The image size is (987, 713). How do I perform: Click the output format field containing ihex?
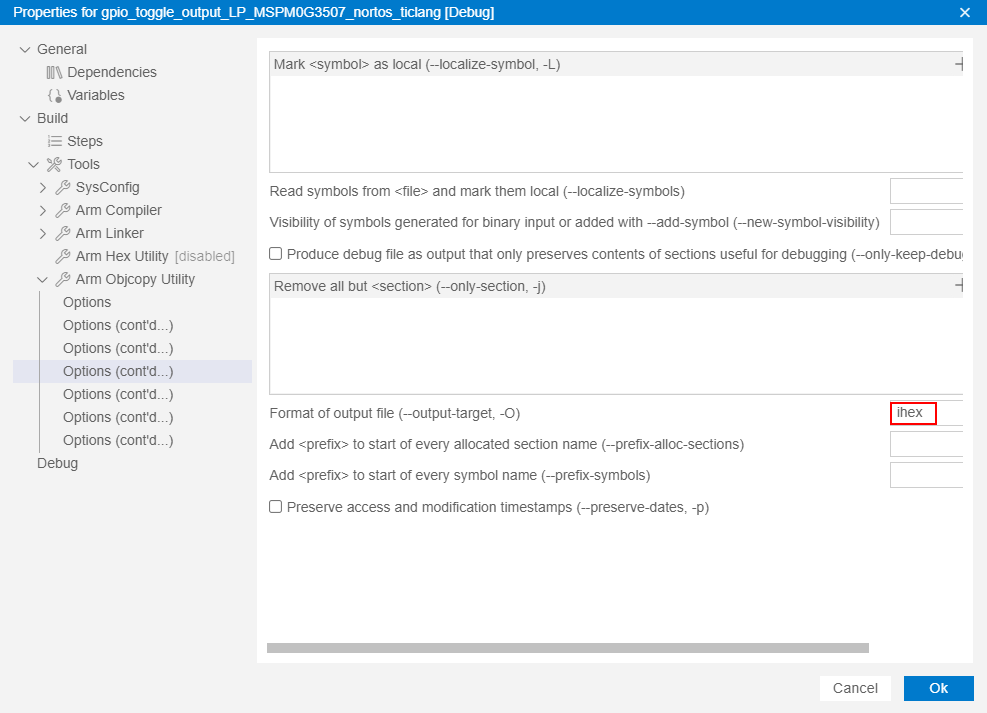(x=913, y=413)
